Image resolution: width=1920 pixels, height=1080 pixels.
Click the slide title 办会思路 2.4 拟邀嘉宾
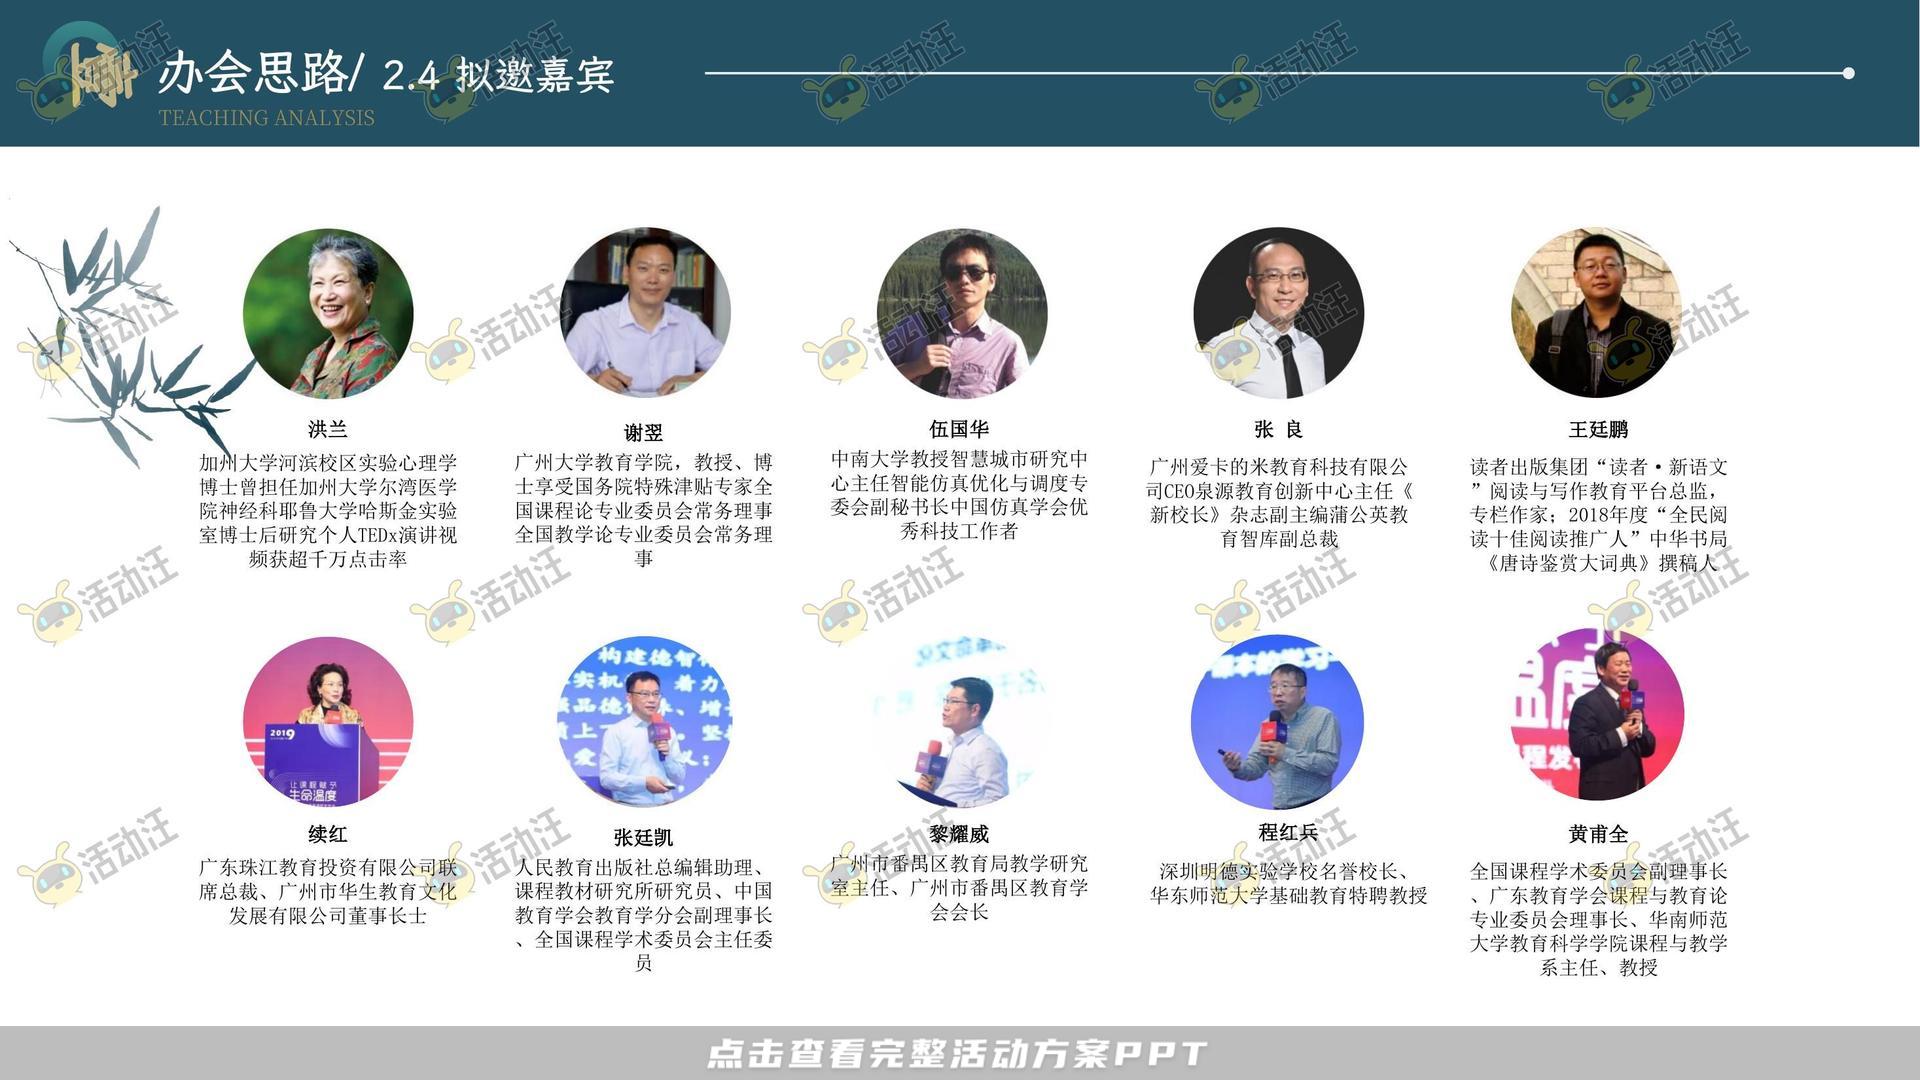pos(390,74)
